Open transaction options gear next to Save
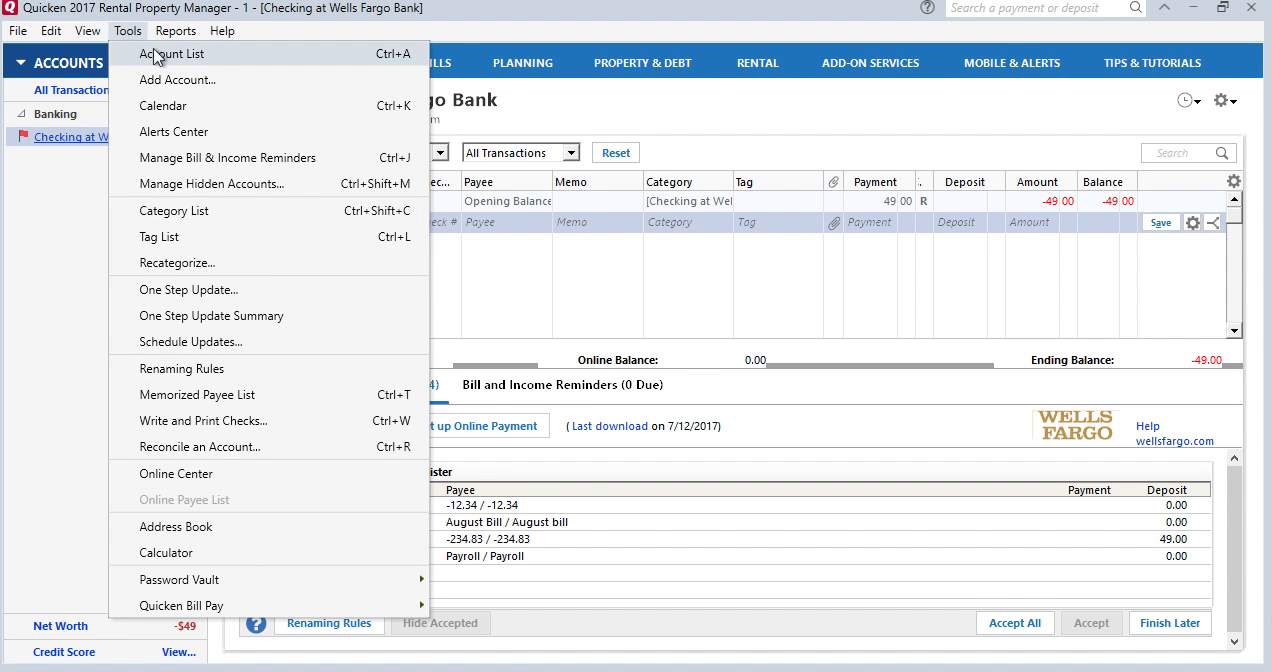Image resolution: width=1272 pixels, height=672 pixels. pyautogui.click(x=1192, y=223)
